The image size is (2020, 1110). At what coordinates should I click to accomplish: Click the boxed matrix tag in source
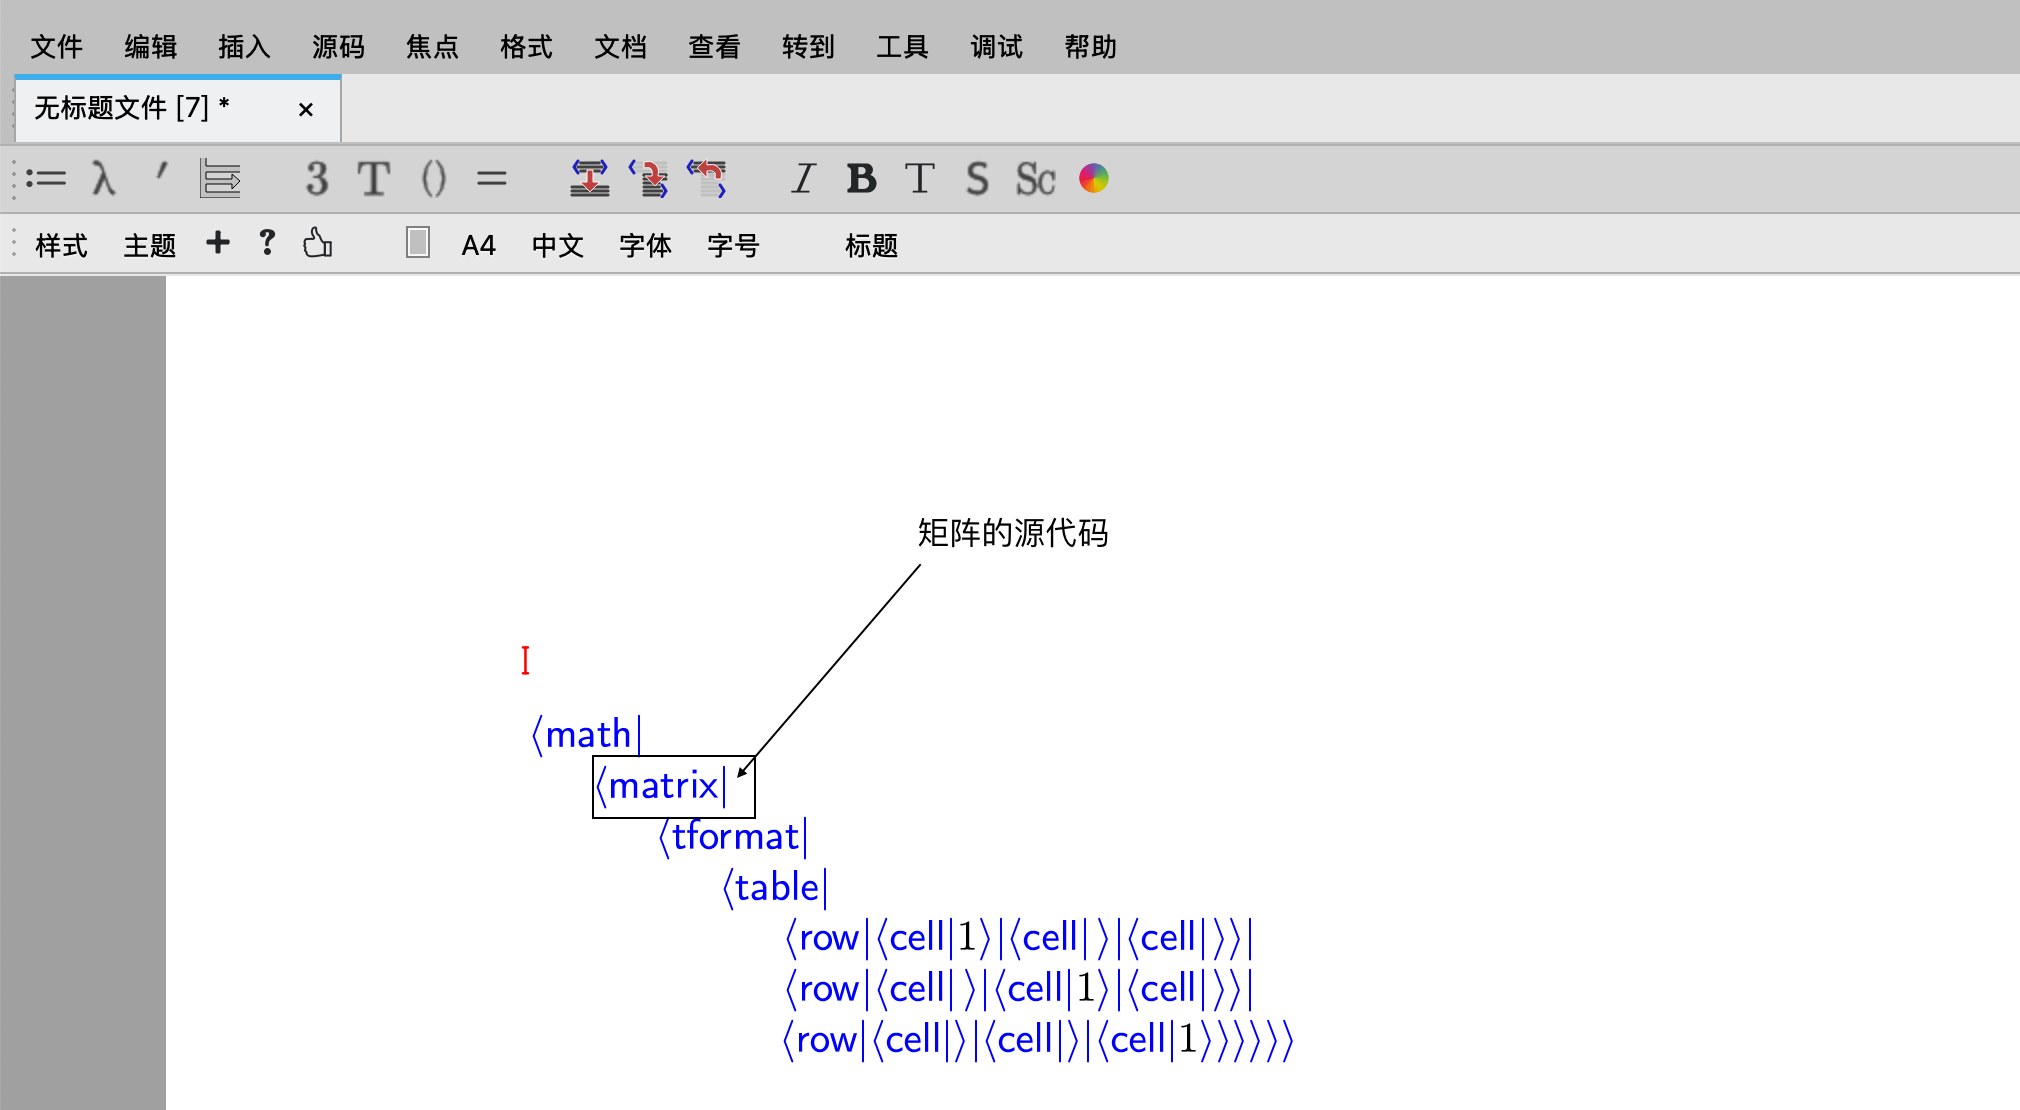665,786
